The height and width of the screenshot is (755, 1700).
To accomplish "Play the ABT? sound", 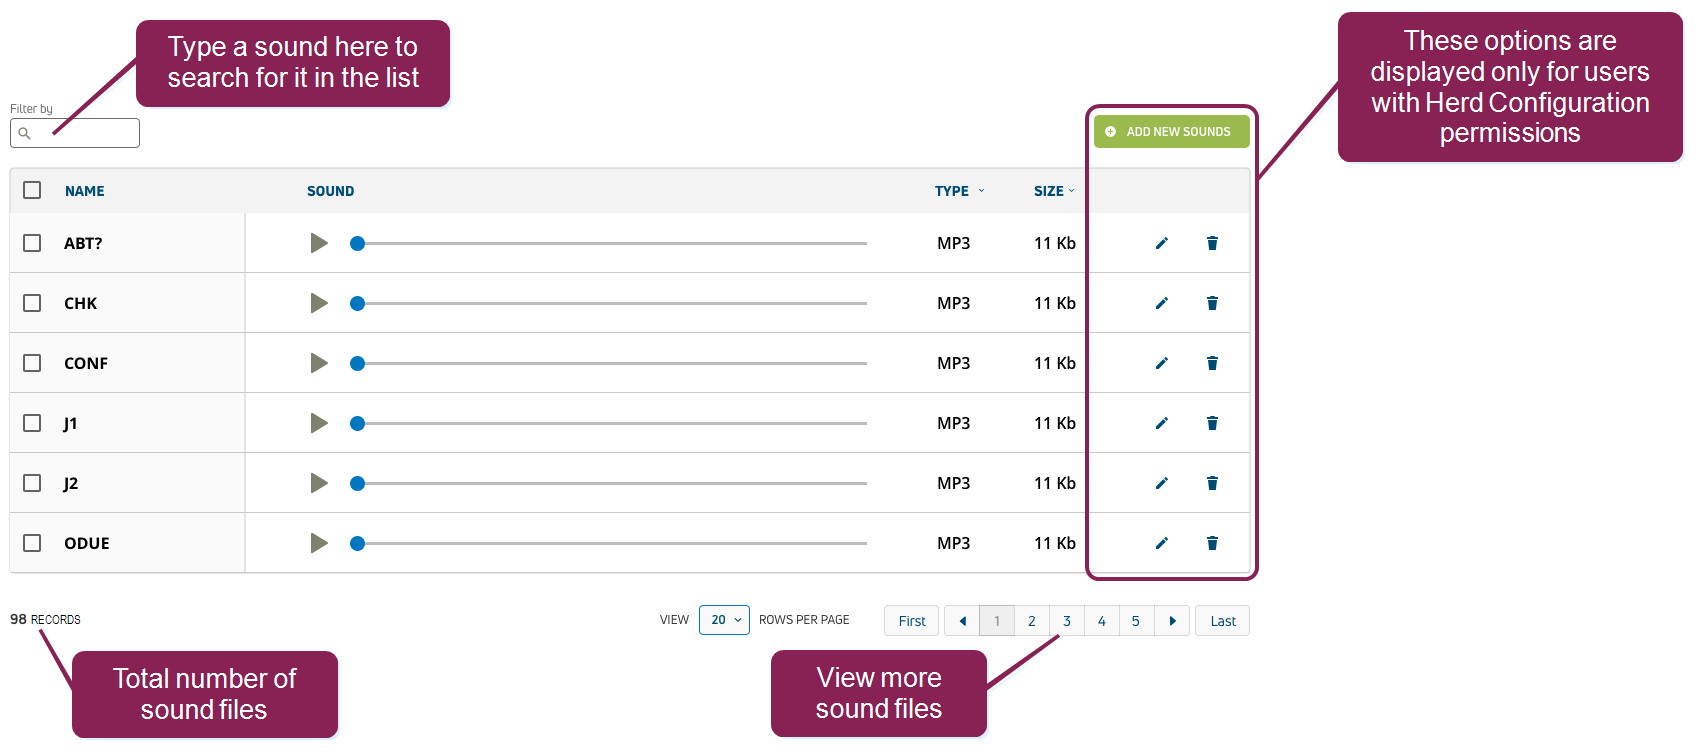I will [x=319, y=243].
